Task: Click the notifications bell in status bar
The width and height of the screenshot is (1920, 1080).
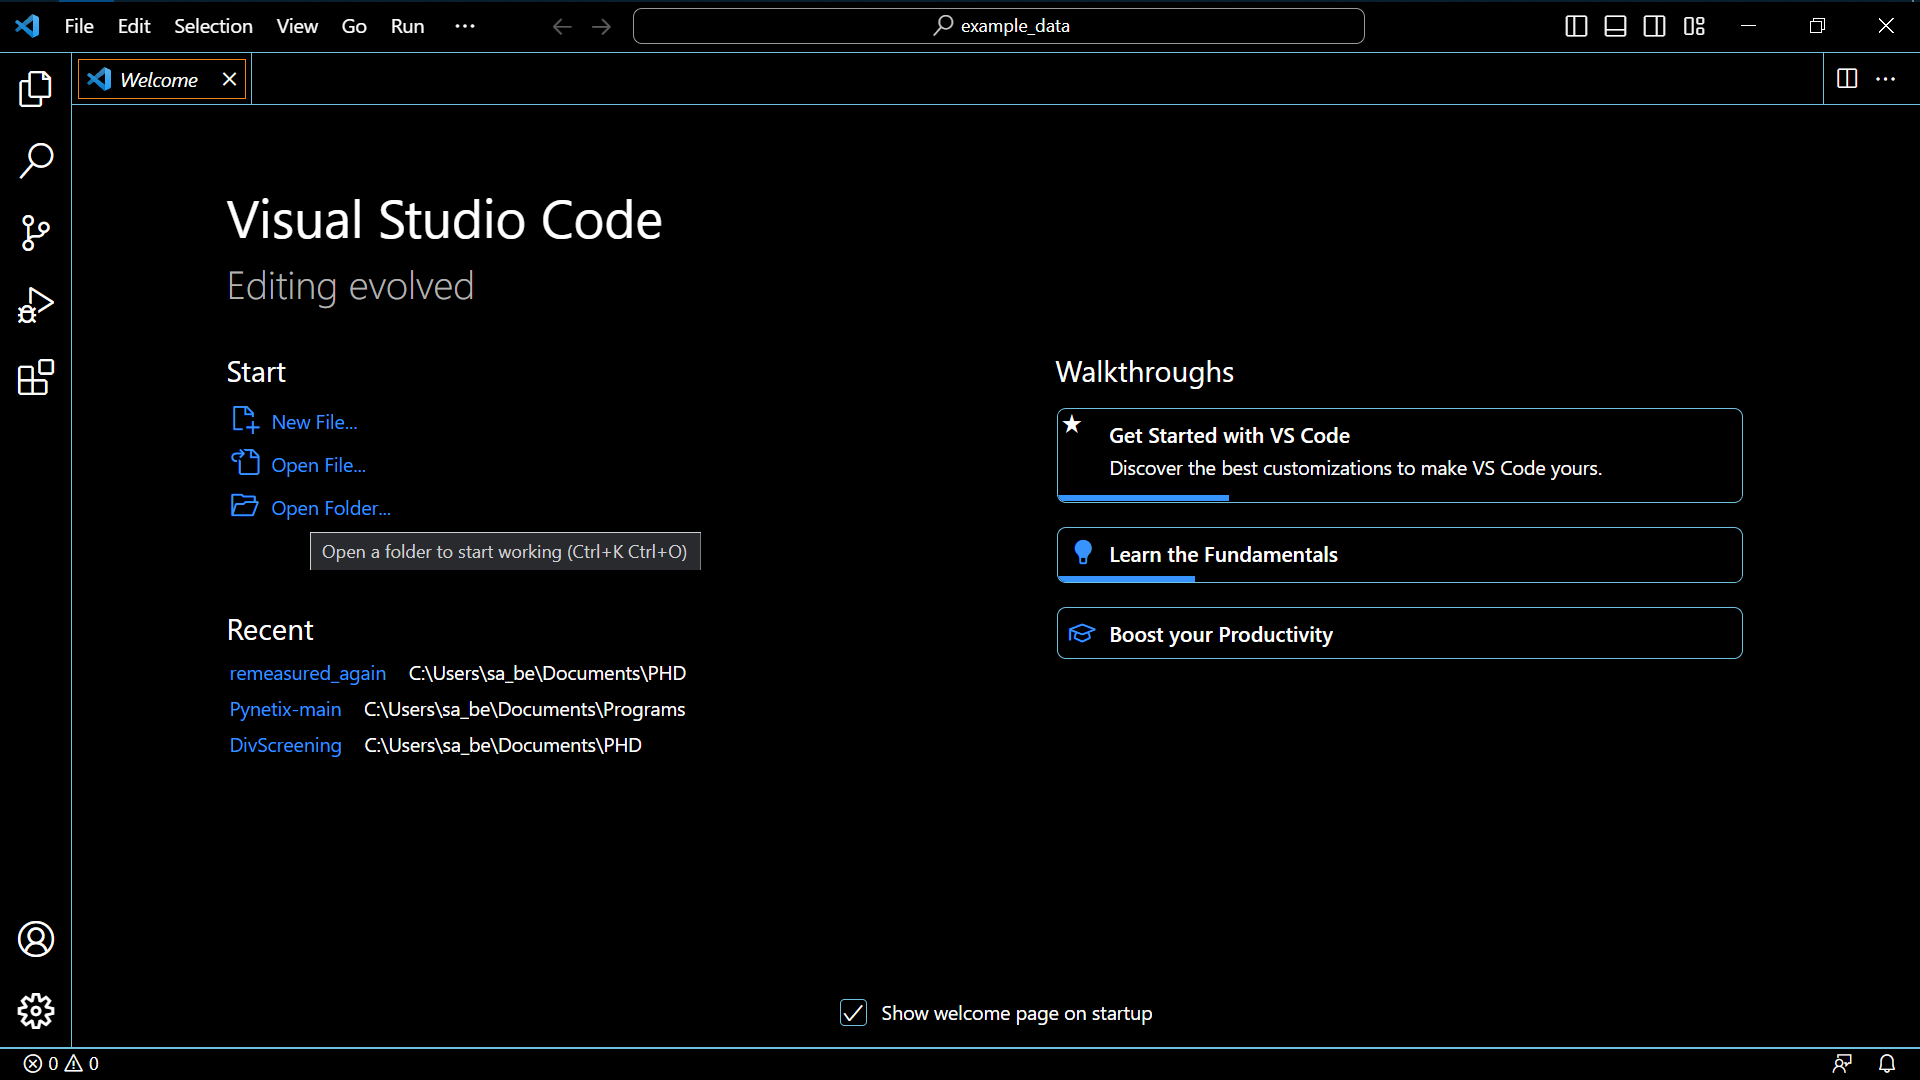Action: click(1886, 1063)
